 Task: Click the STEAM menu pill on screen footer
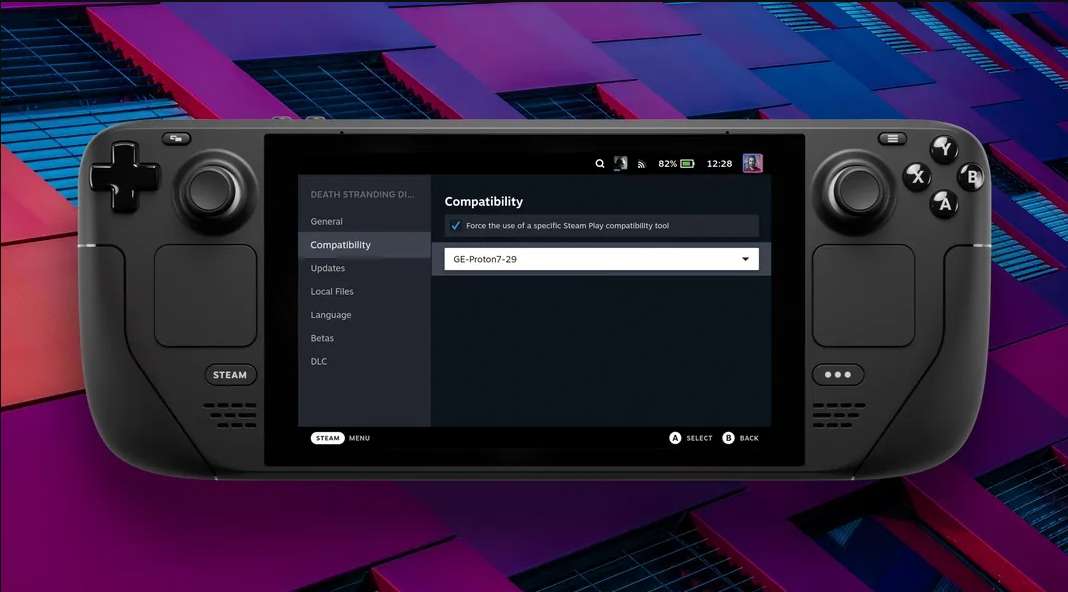click(328, 438)
